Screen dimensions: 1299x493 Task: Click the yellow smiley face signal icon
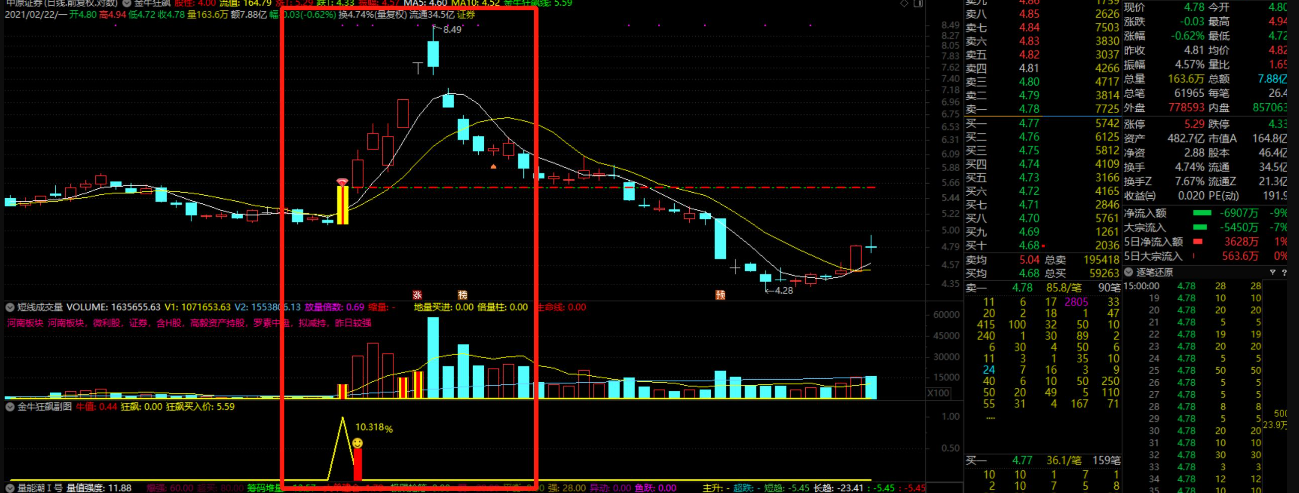point(358,441)
